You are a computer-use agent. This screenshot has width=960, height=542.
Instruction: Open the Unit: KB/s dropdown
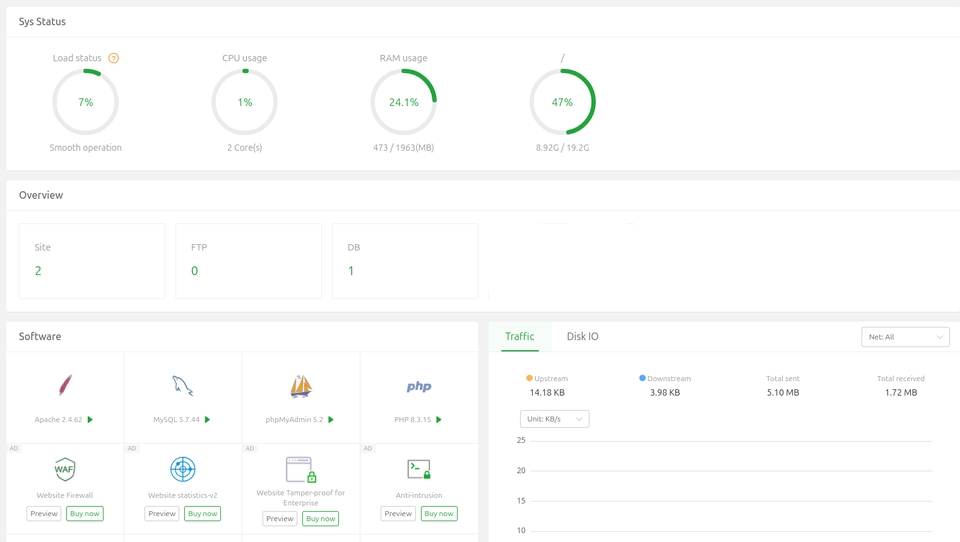(554, 419)
